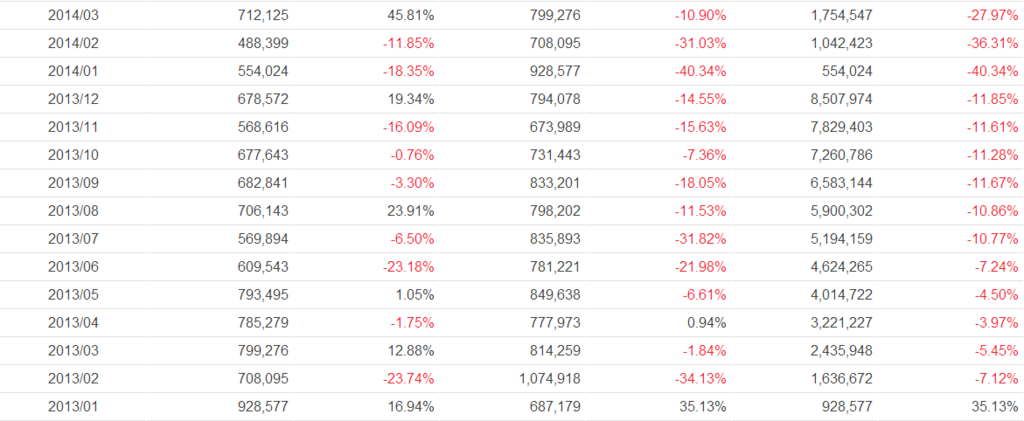Viewport: 1024px width, 421px height.
Task: Click the 2013/09 date cell
Action: (72, 183)
